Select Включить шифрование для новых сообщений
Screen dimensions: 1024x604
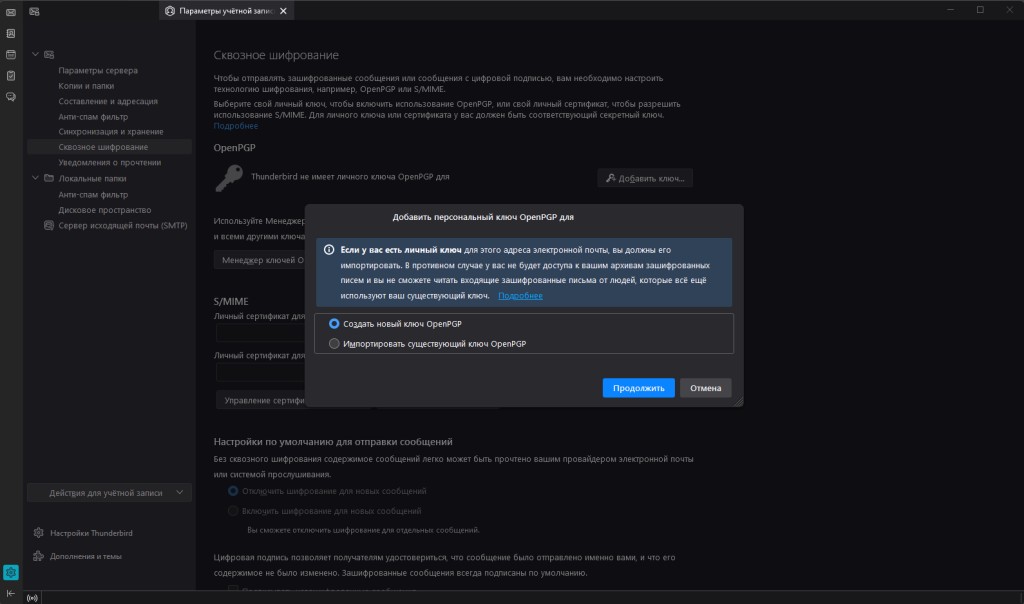point(233,511)
